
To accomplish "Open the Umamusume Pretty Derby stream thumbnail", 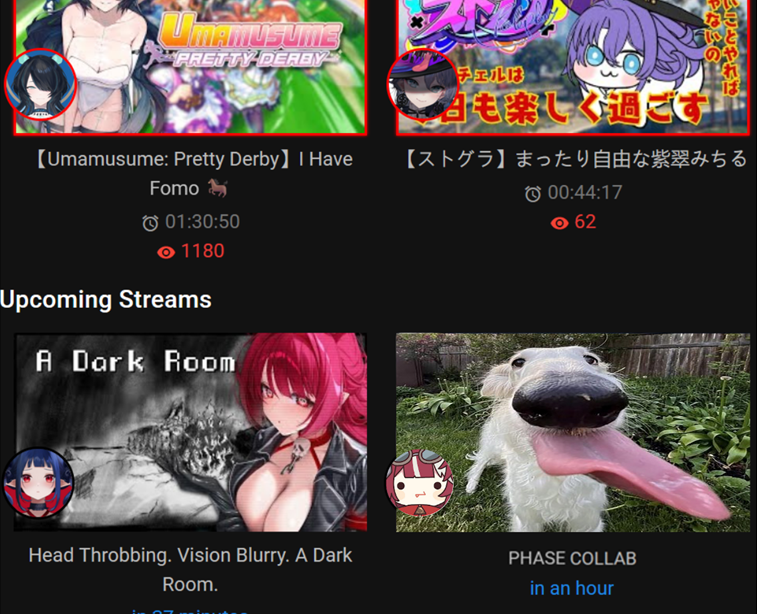I will coord(190,67).
